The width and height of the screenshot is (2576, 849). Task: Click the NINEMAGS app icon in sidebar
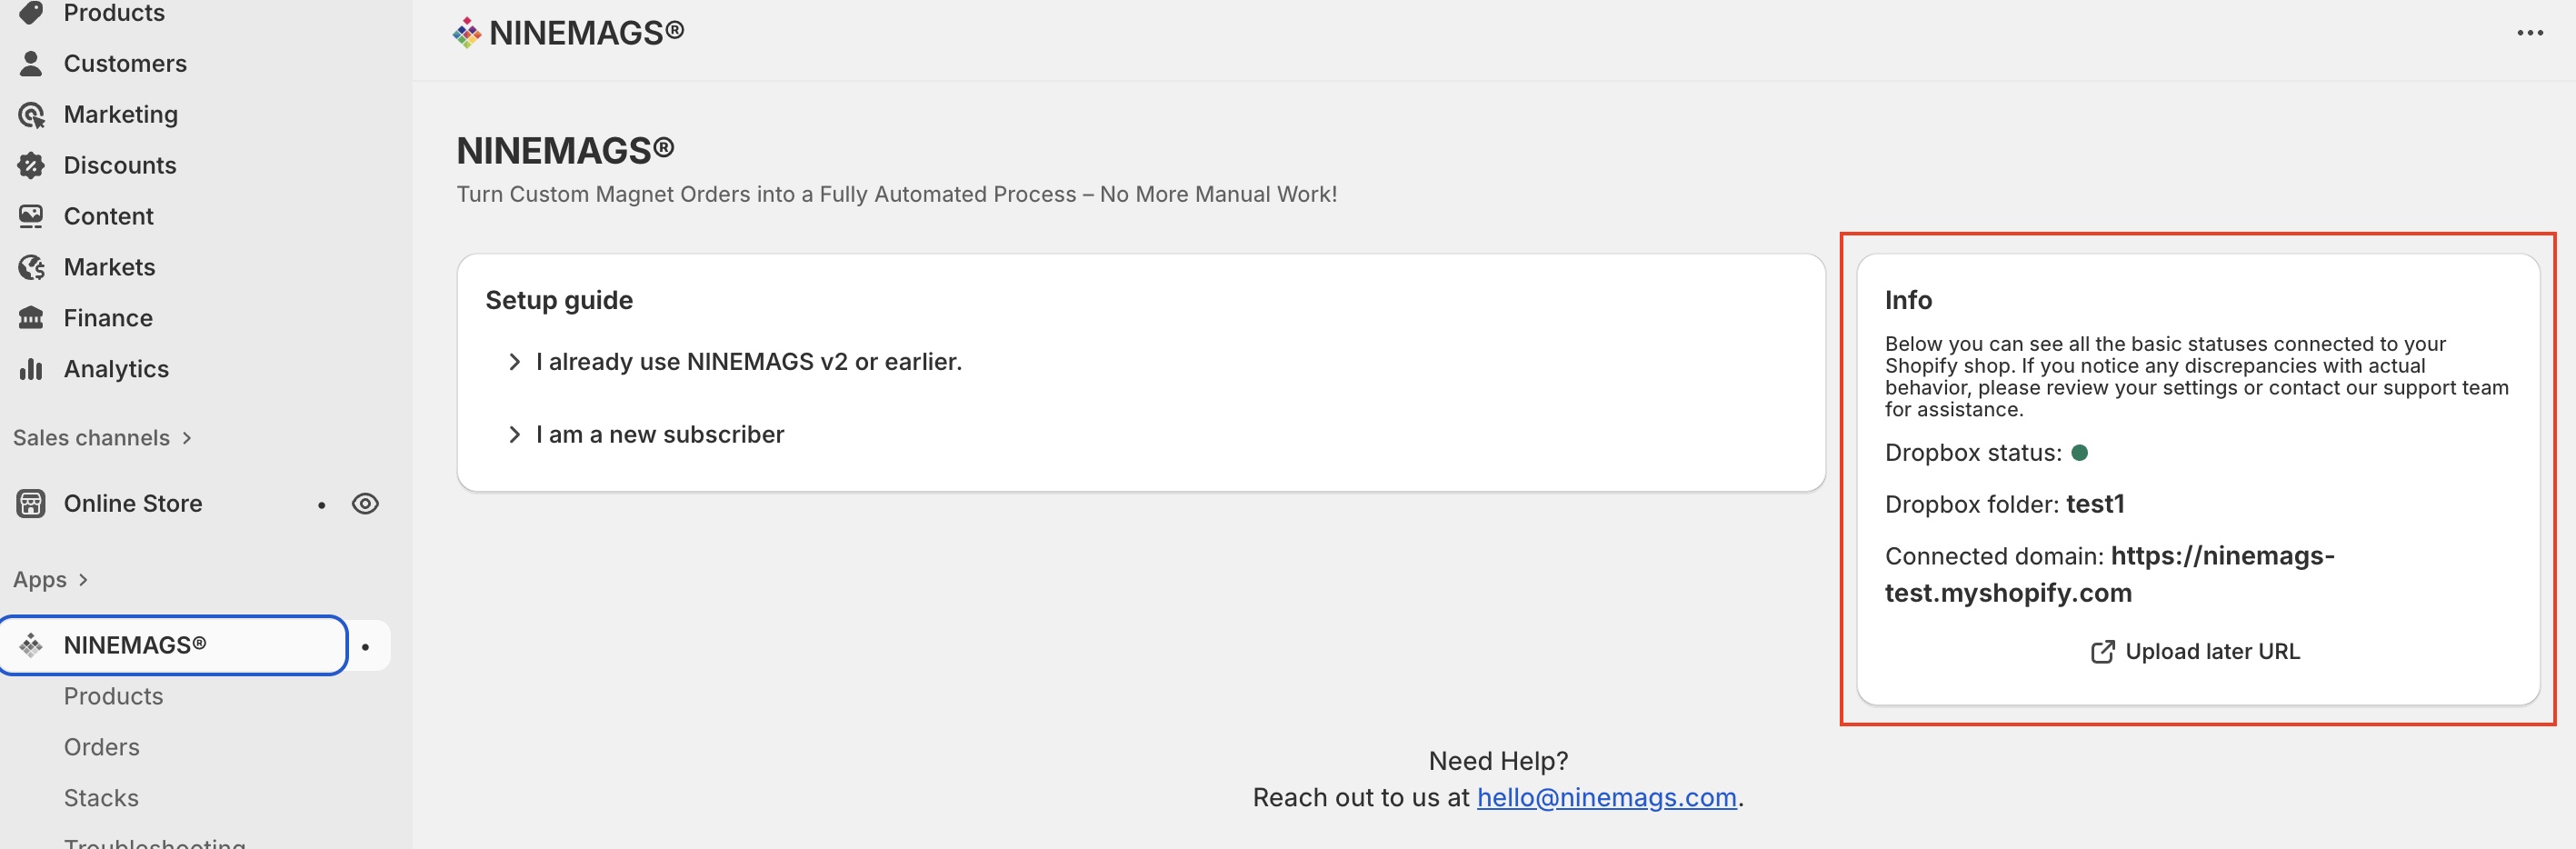click(31, 645)
